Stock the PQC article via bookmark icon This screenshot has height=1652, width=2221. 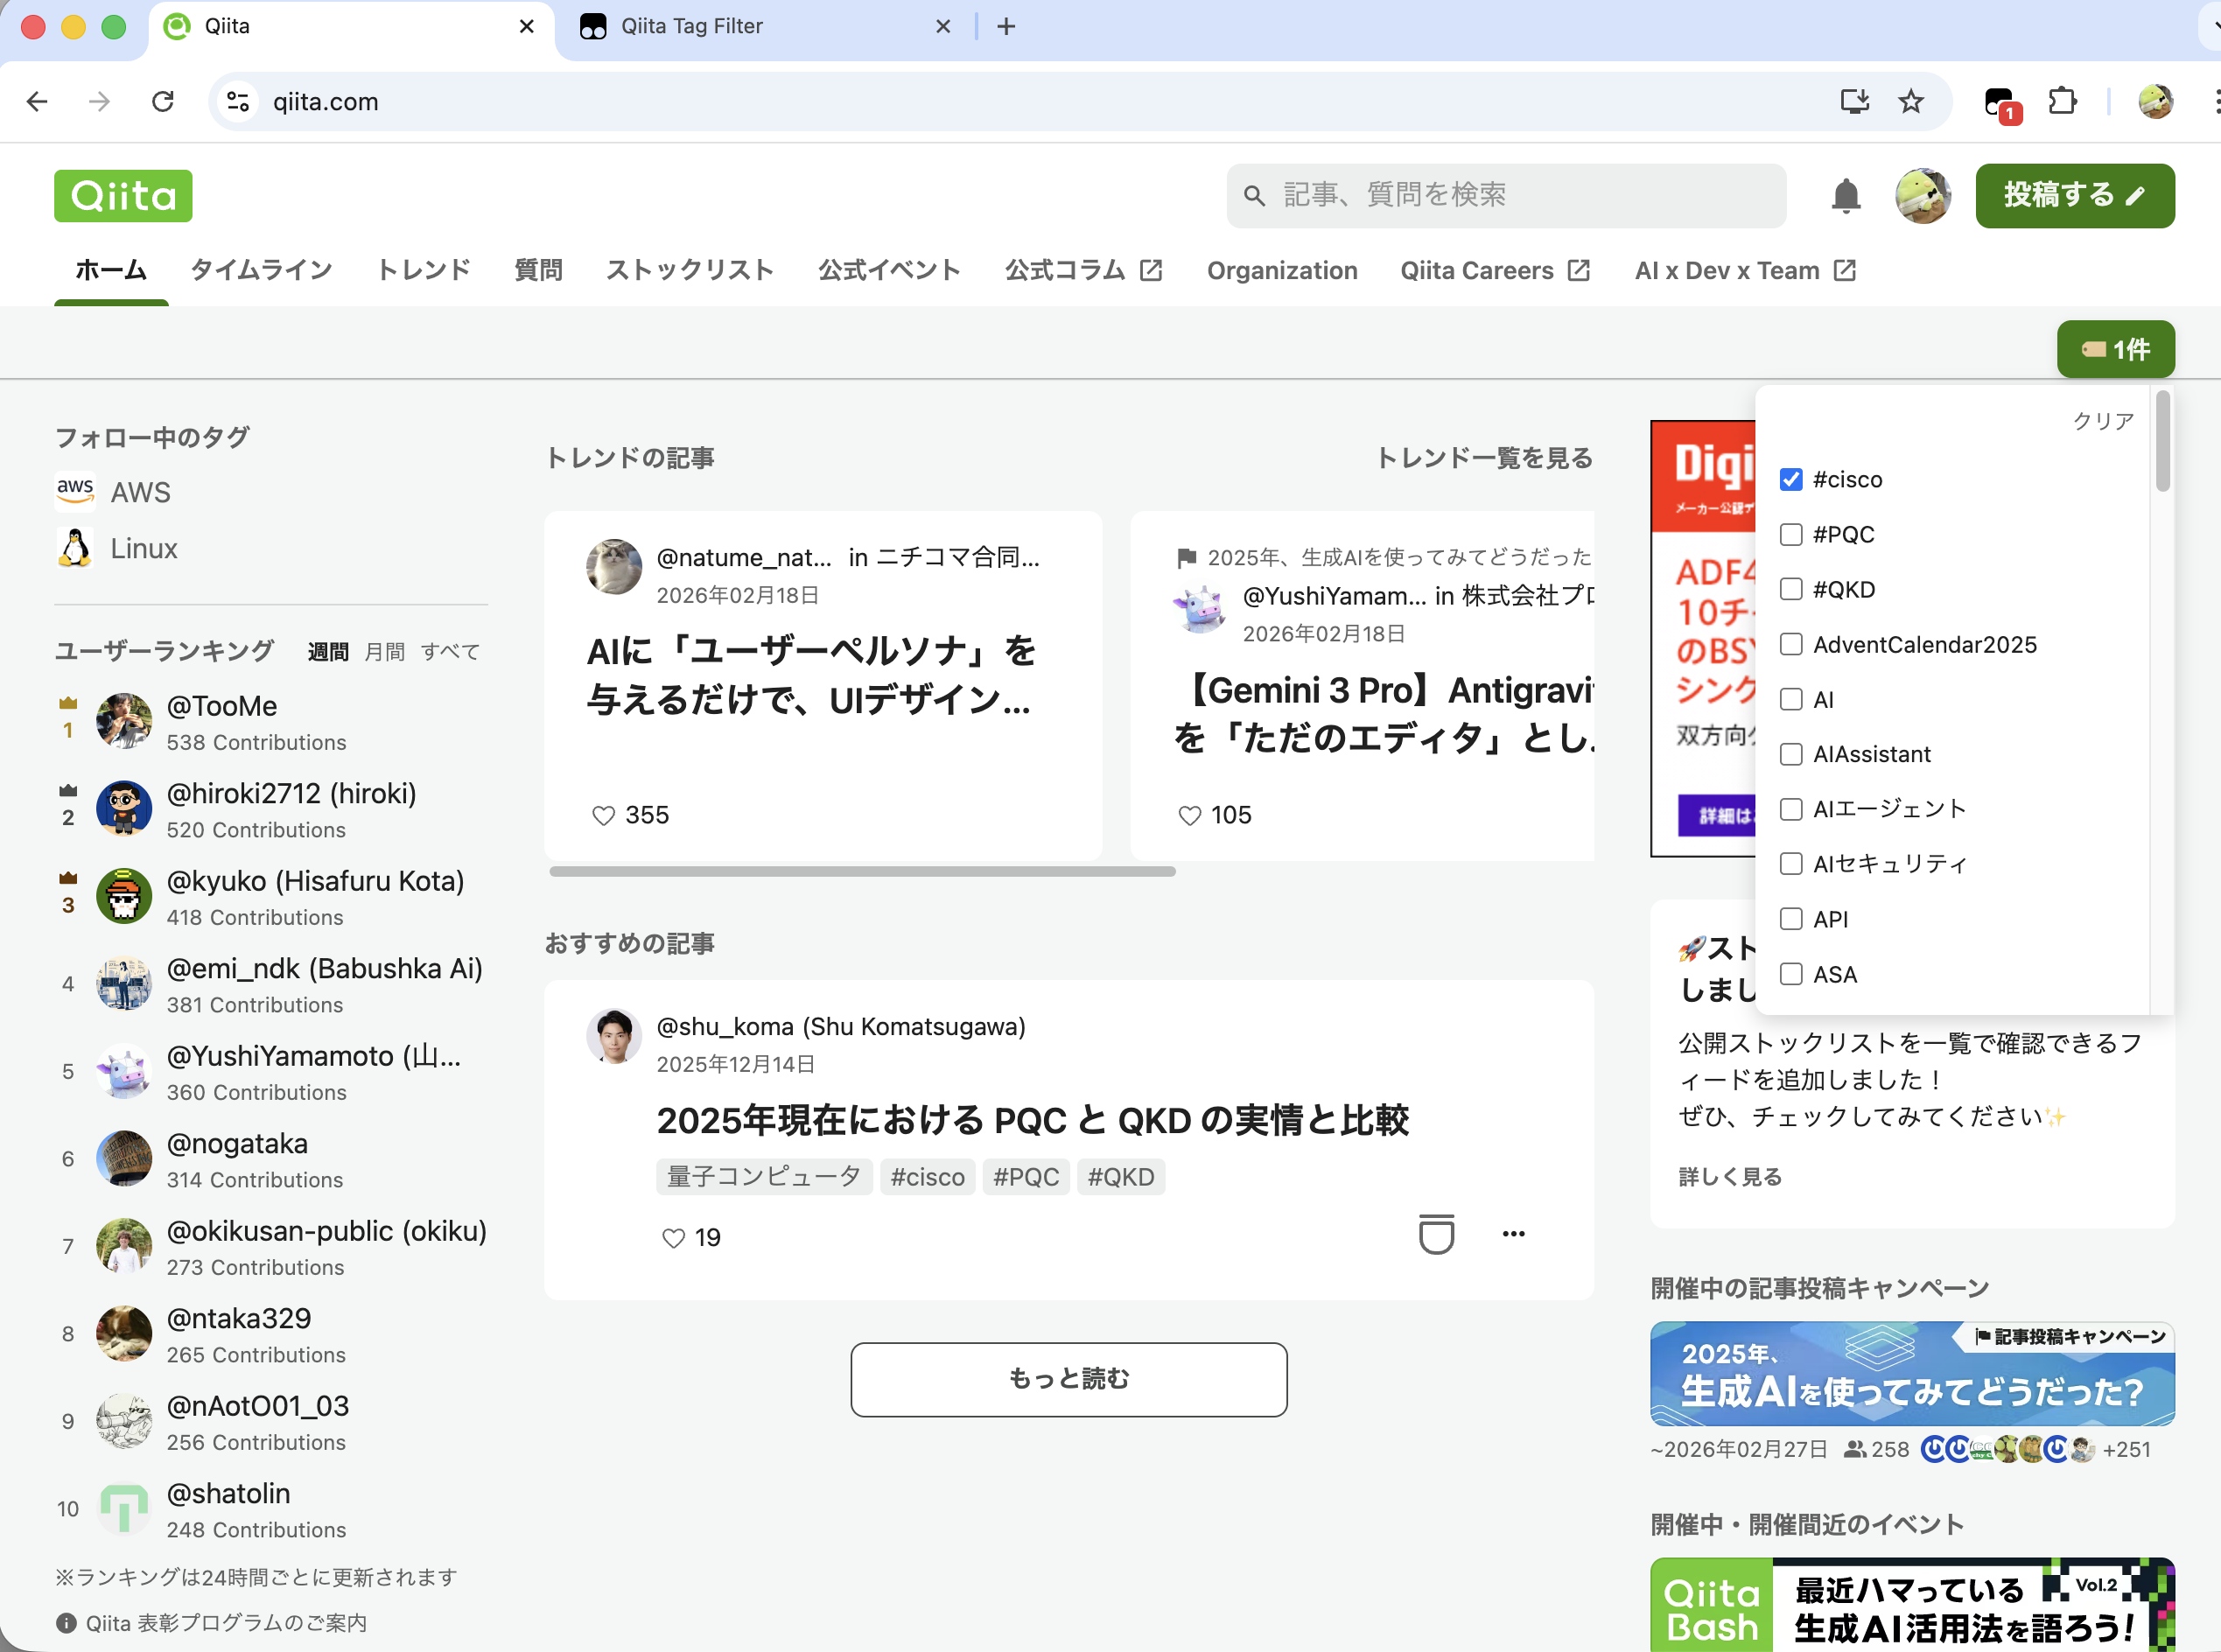1436,1235
